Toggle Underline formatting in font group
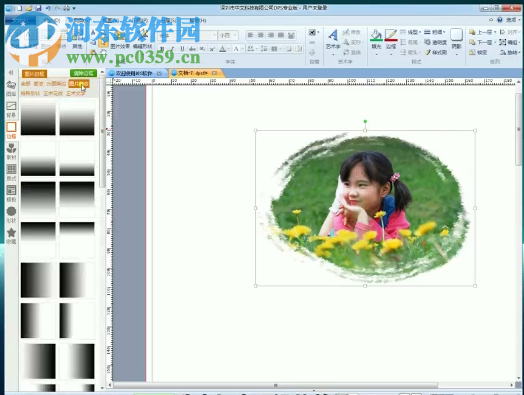 point(182,49)
